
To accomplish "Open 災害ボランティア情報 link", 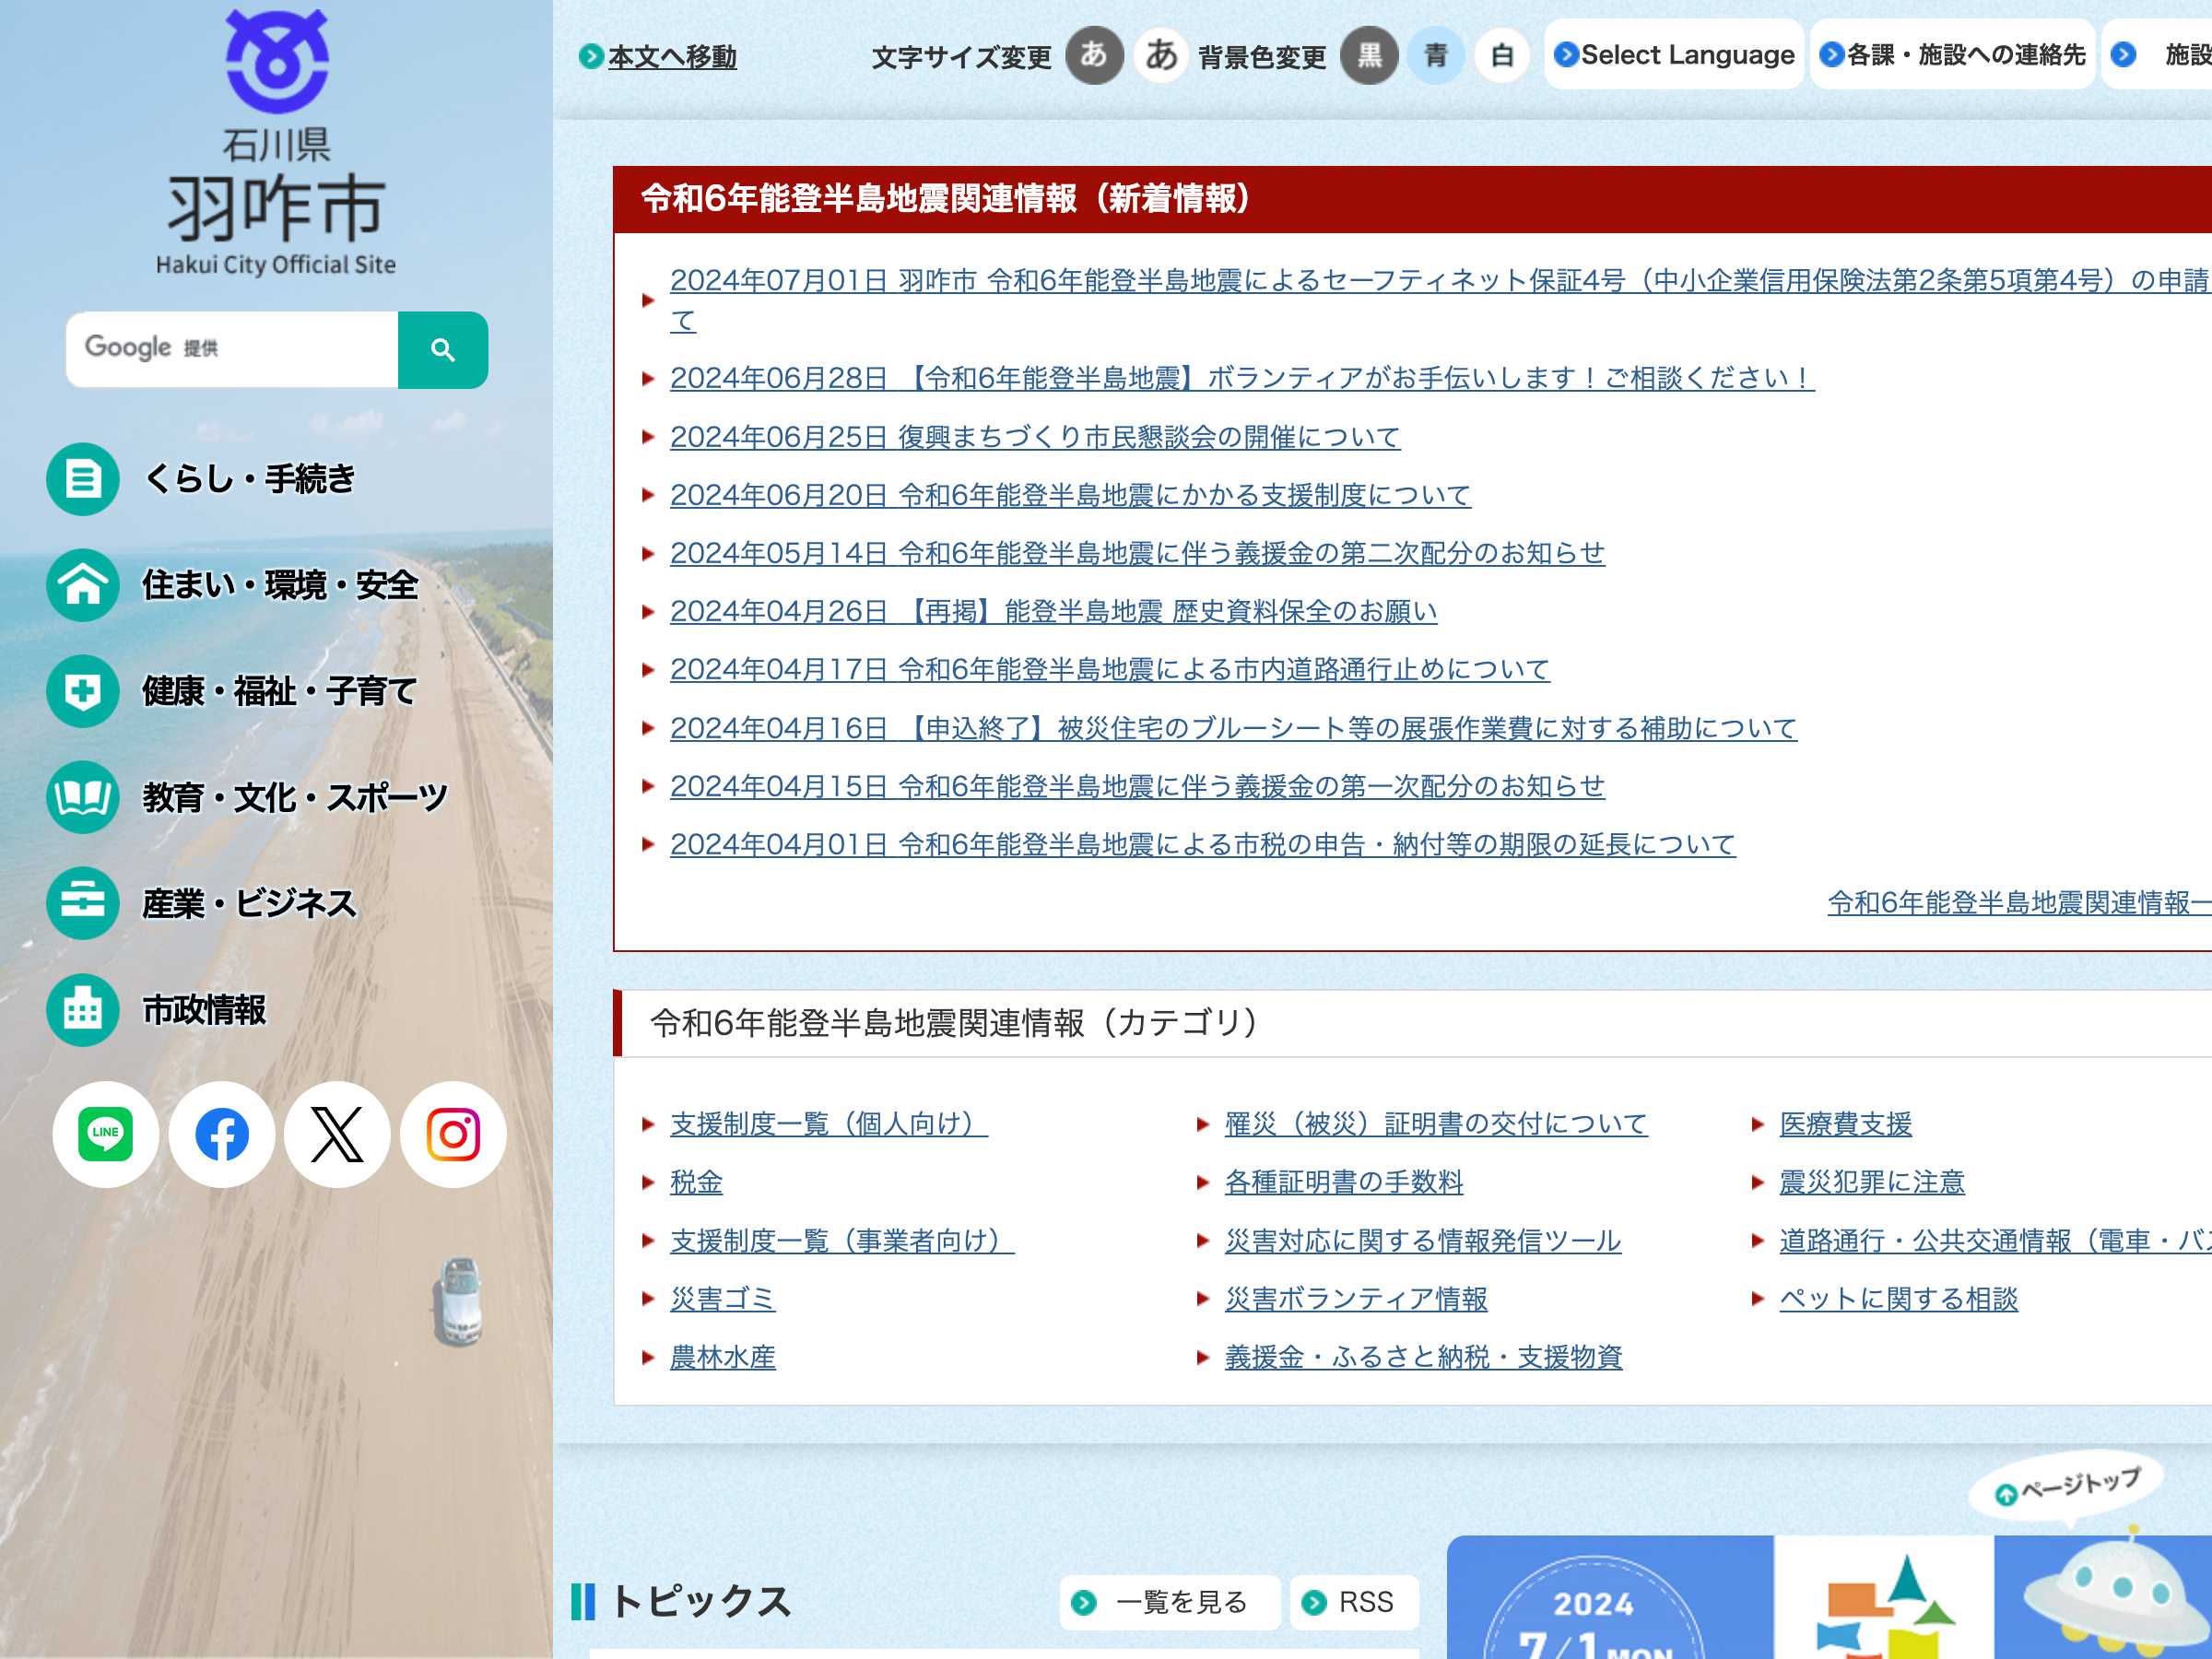I will click(1356, 1299).
